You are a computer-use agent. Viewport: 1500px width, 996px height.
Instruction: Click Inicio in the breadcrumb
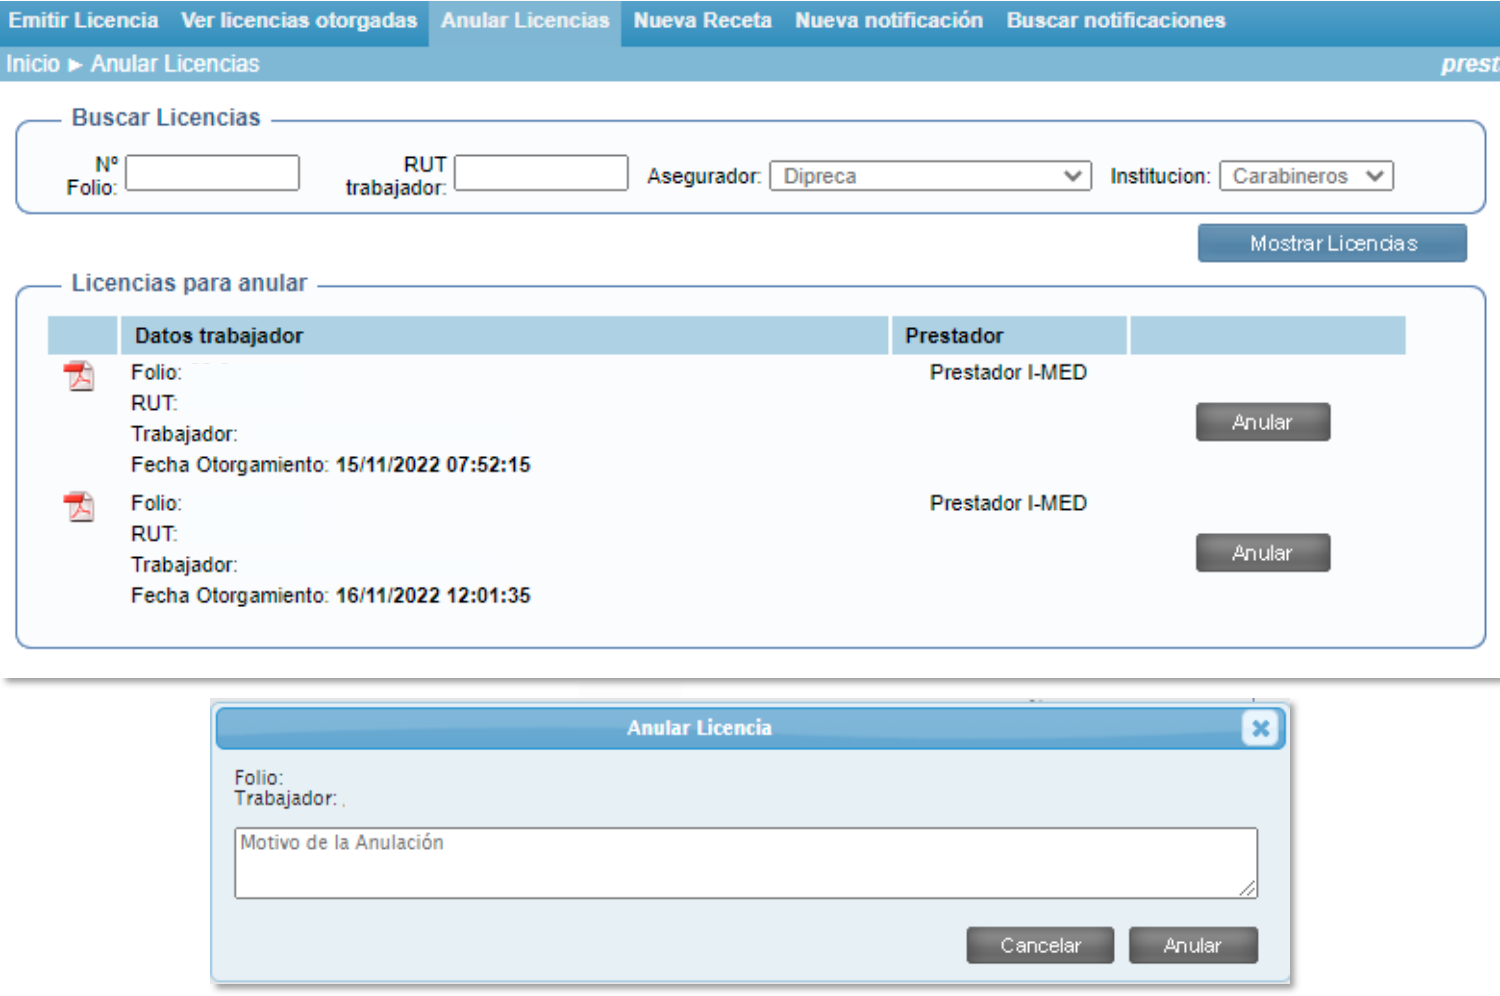(33, 64)
